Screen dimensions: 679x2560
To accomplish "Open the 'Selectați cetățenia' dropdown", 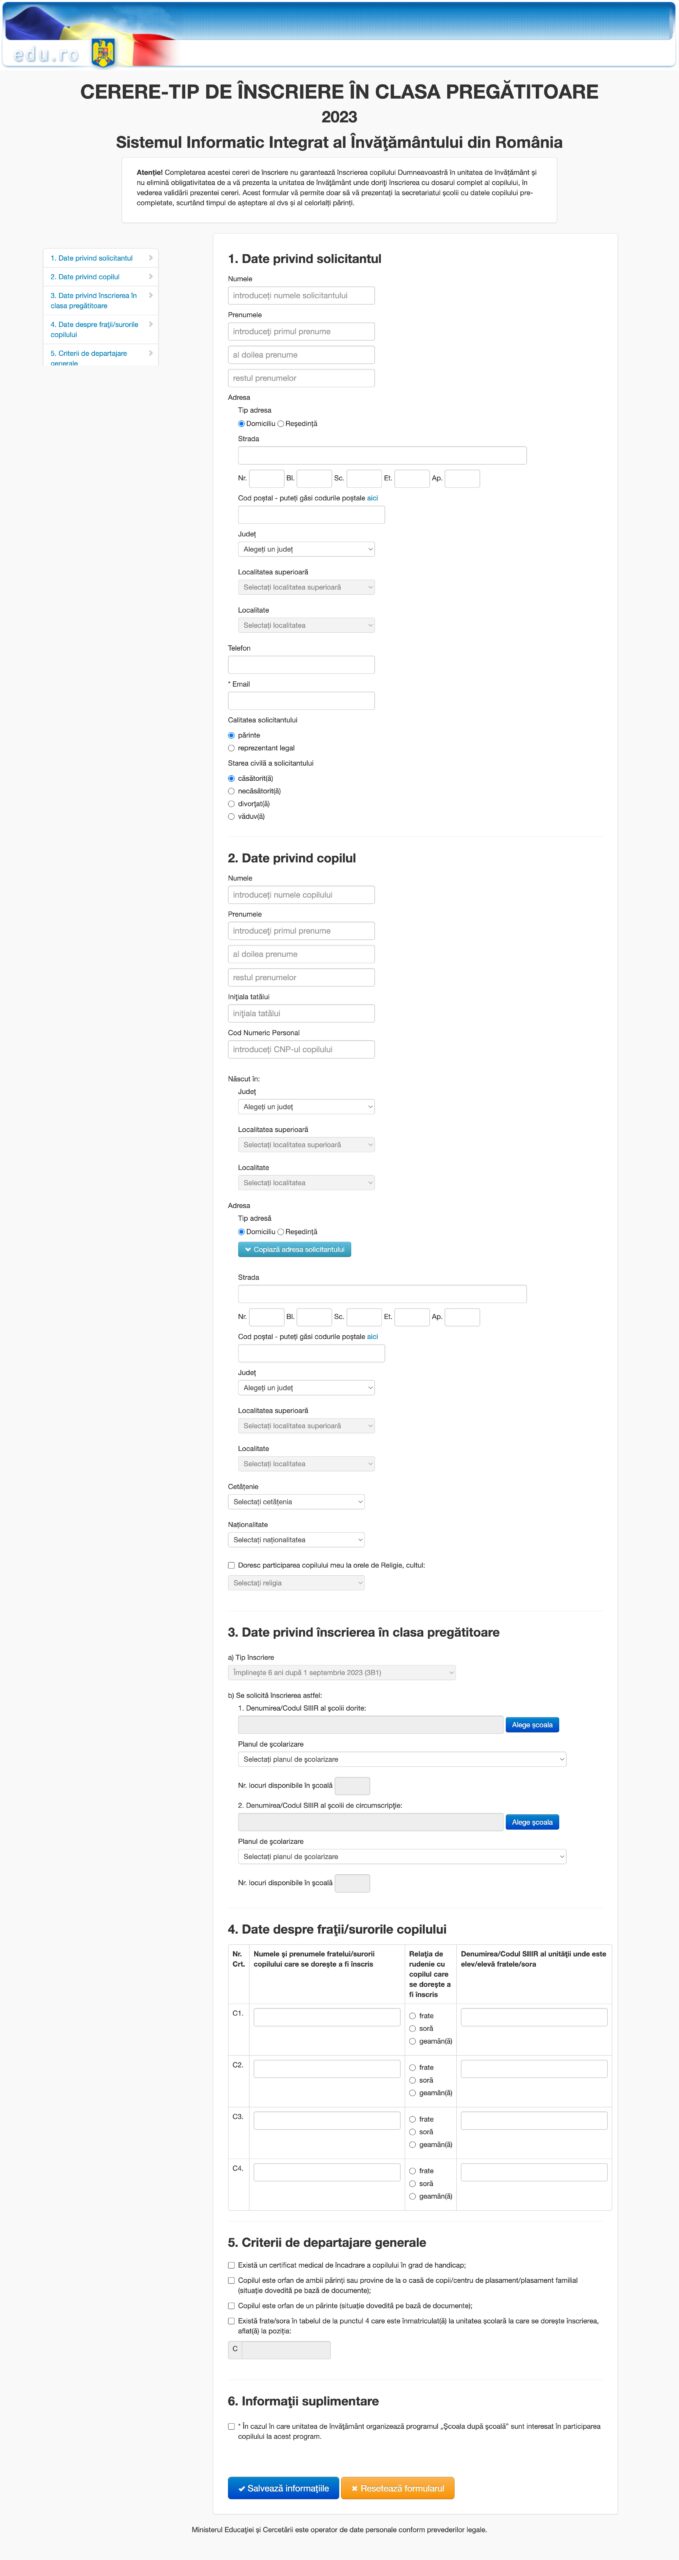I will [296, 1502].
